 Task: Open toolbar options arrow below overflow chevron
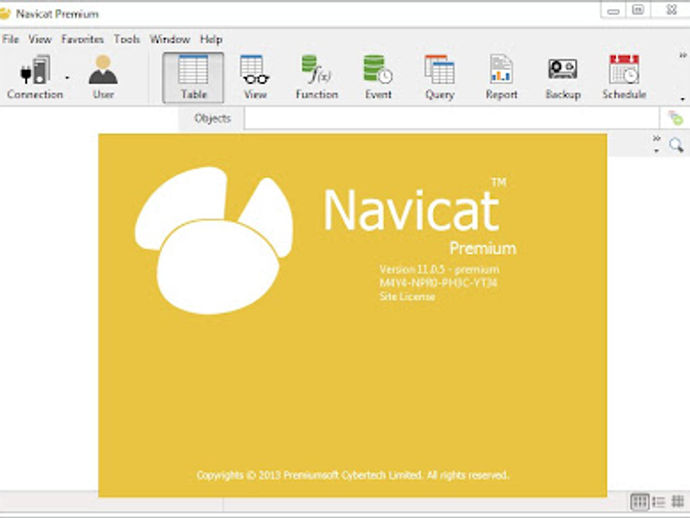683,99
